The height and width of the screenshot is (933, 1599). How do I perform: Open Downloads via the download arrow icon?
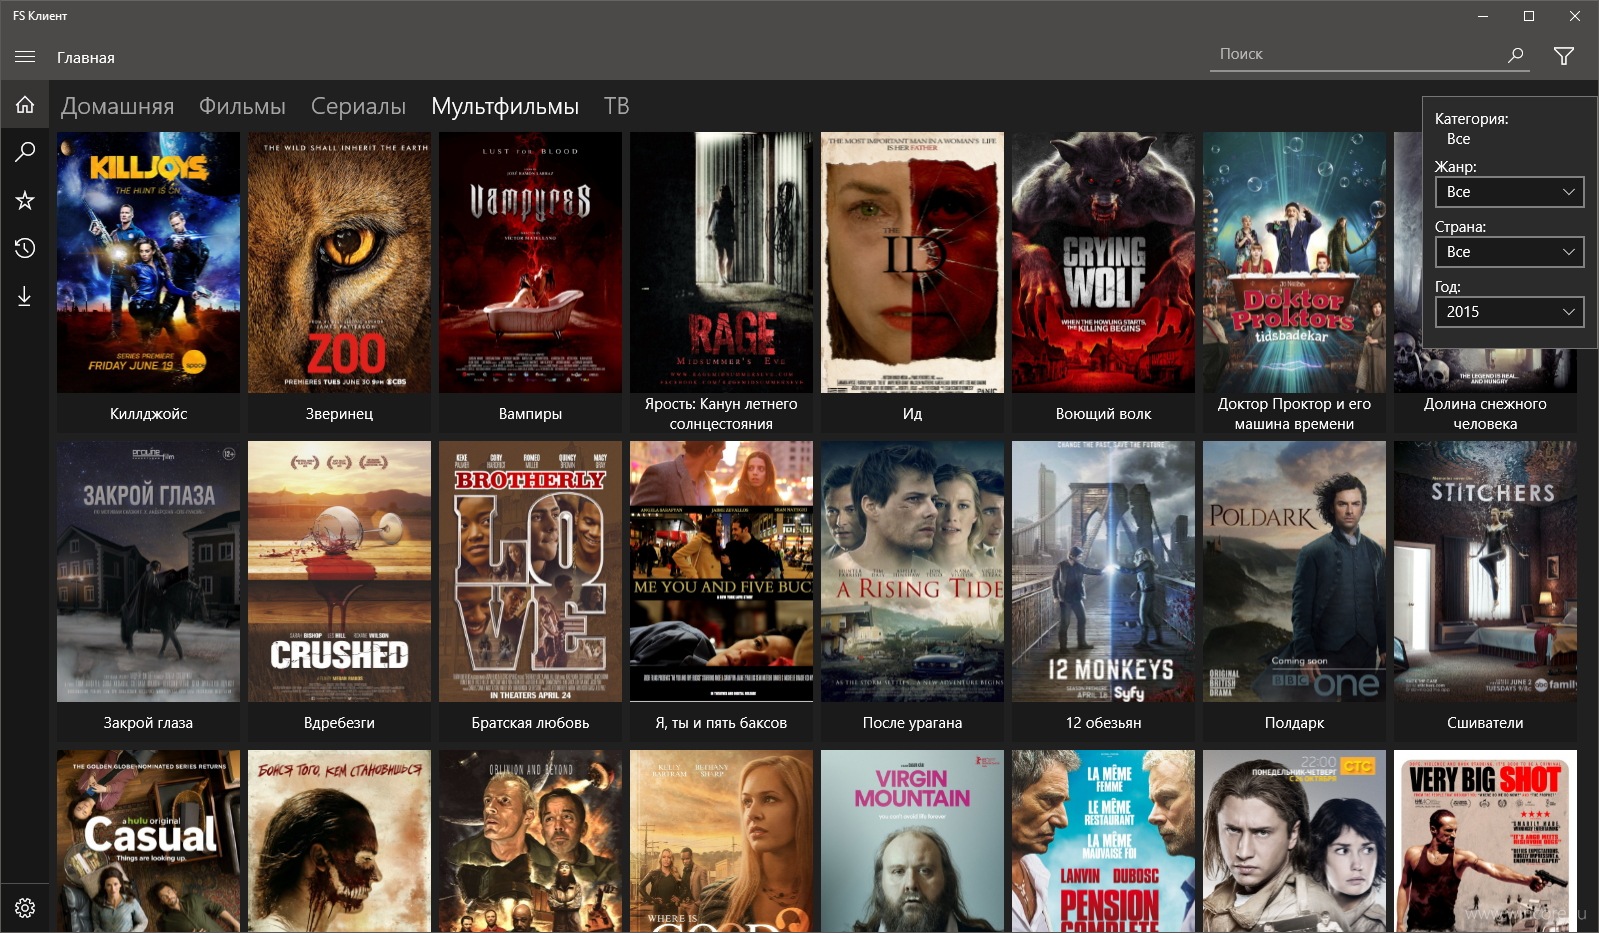pyautogui.click(x=25, y=296)
